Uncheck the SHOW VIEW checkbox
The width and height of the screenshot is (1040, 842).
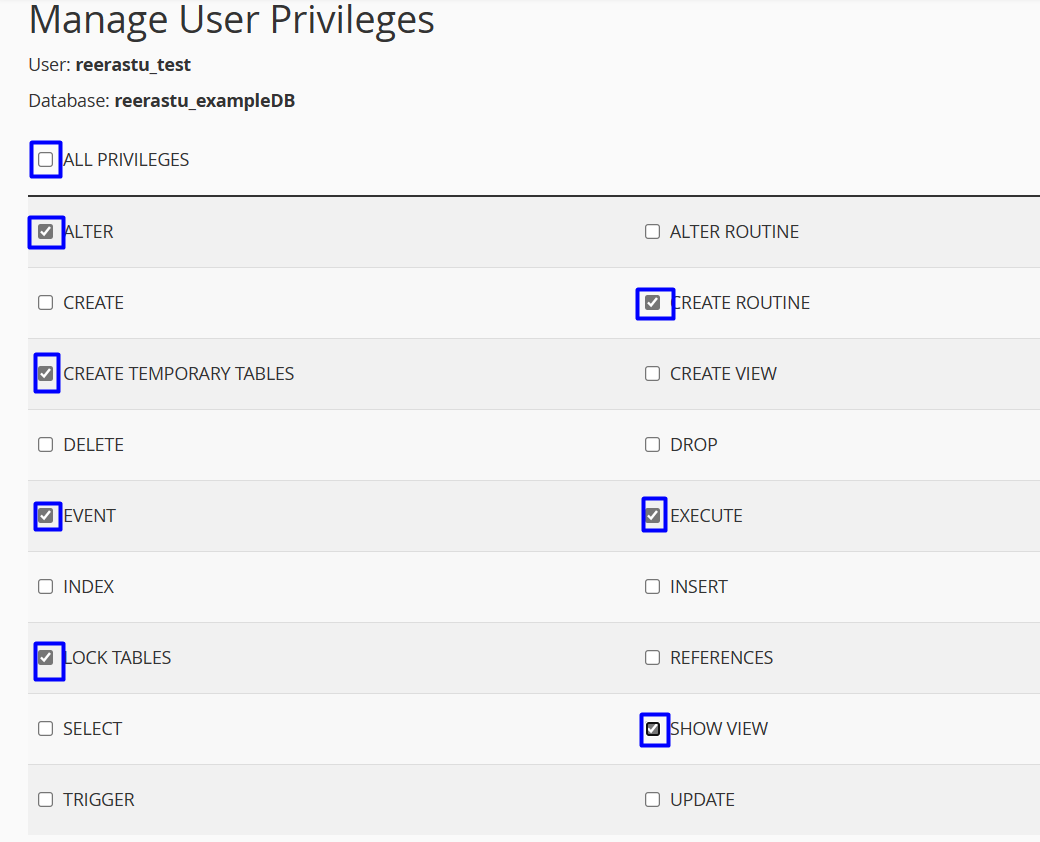coord(653,729)
